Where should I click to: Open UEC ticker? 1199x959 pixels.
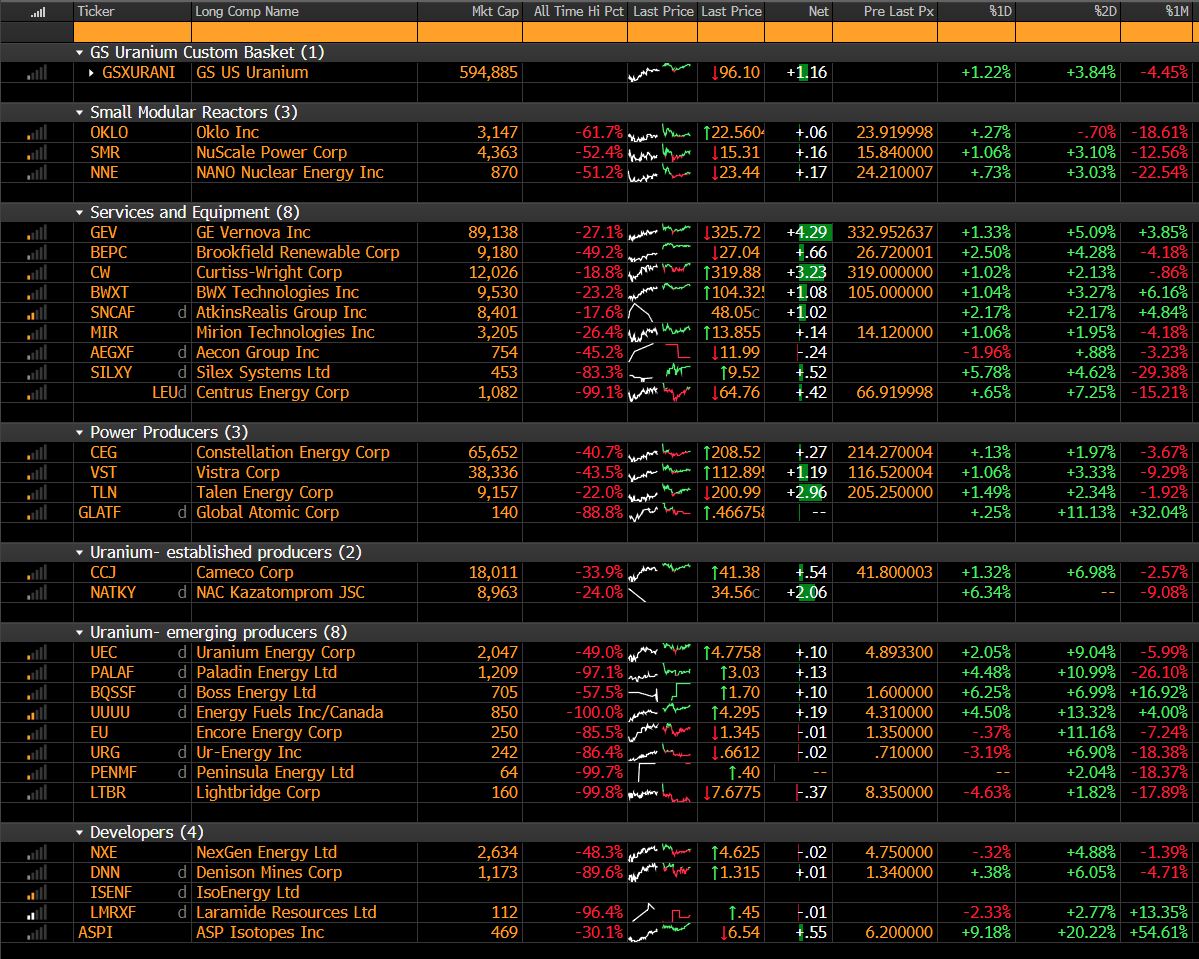click(x=104, y=652)
